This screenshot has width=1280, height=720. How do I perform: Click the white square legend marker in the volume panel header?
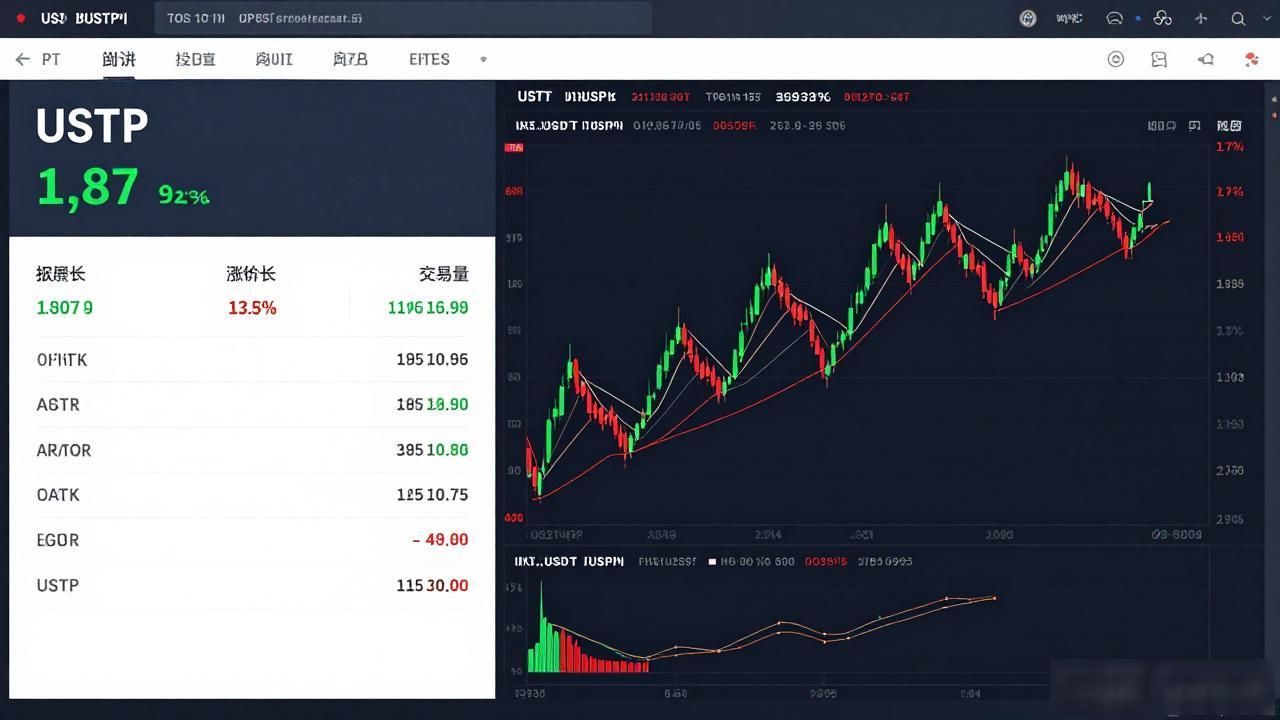tap(712, 562)
